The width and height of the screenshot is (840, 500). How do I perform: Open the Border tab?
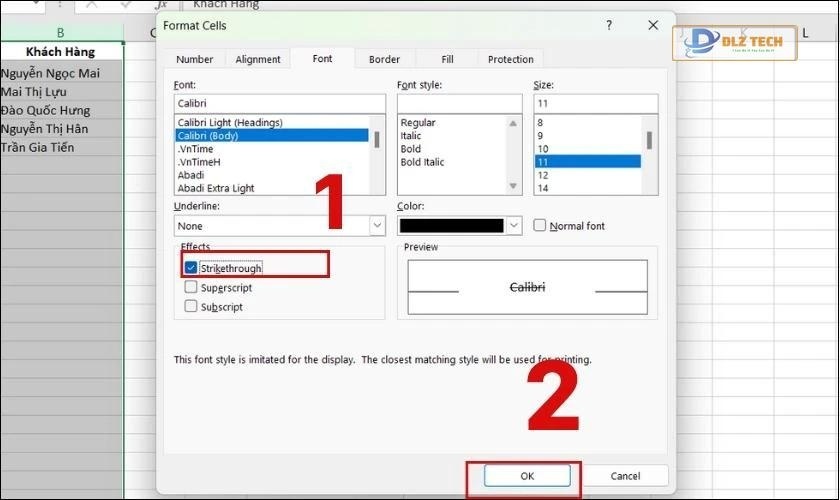tap(384, 60)
